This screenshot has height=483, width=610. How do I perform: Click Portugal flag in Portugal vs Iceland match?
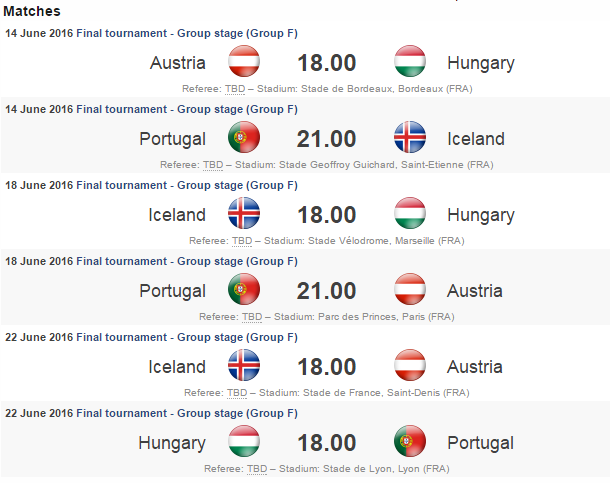244,138
